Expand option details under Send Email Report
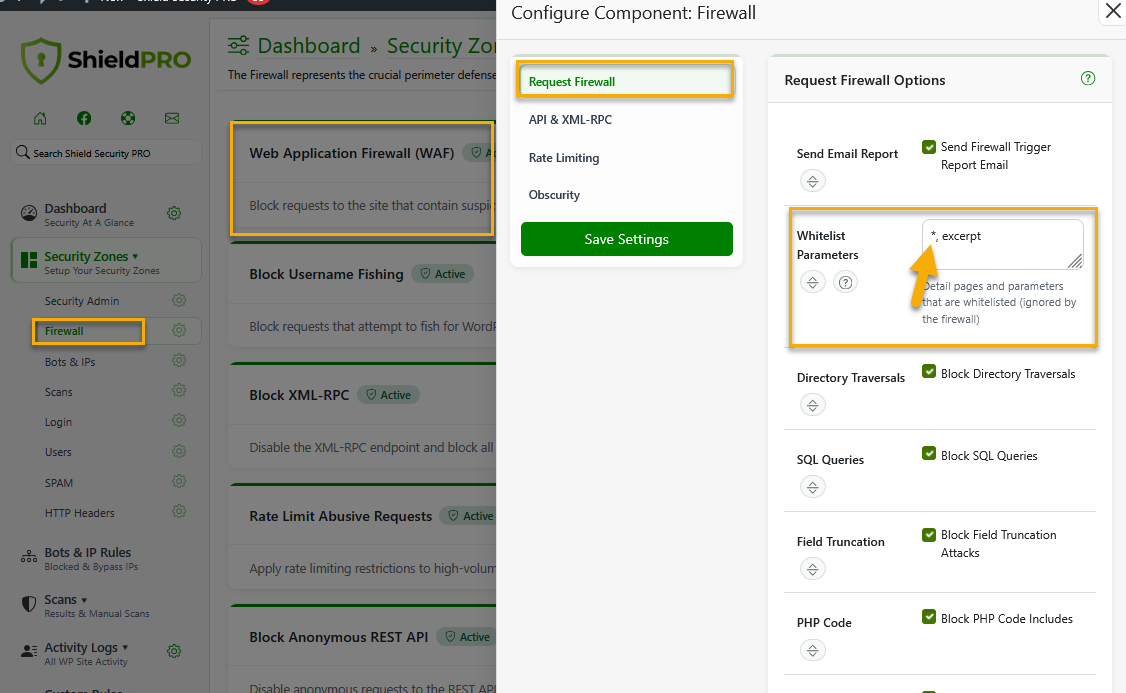 tap(813, 181)
